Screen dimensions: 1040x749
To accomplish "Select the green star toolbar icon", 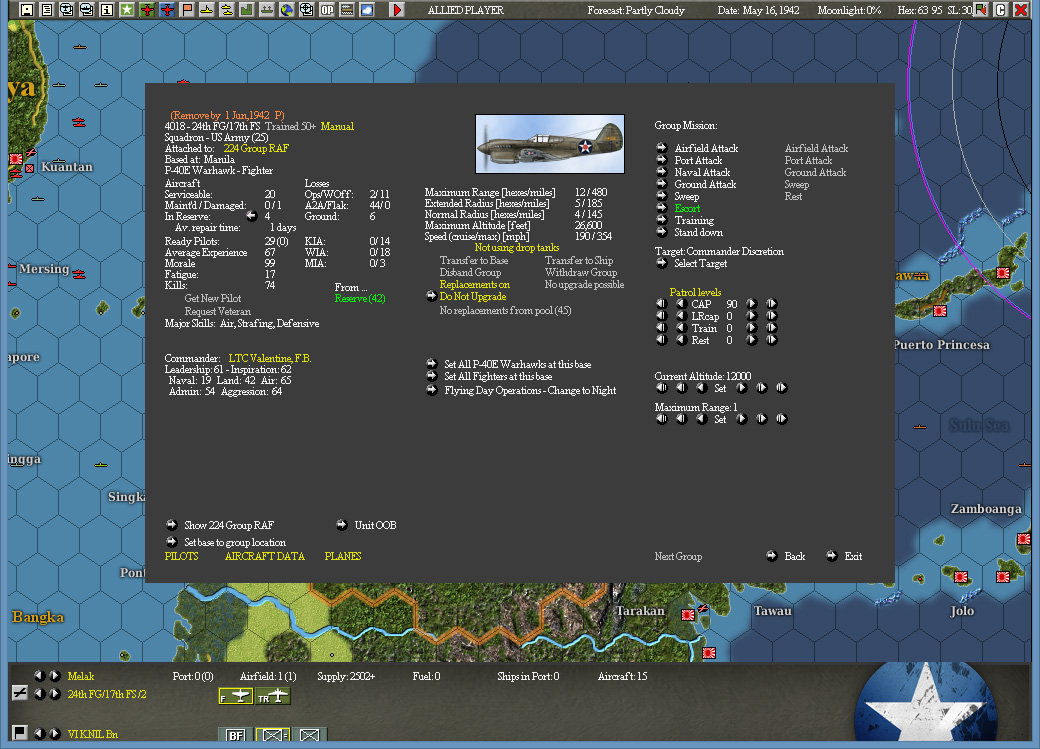I will coord(129,9).
